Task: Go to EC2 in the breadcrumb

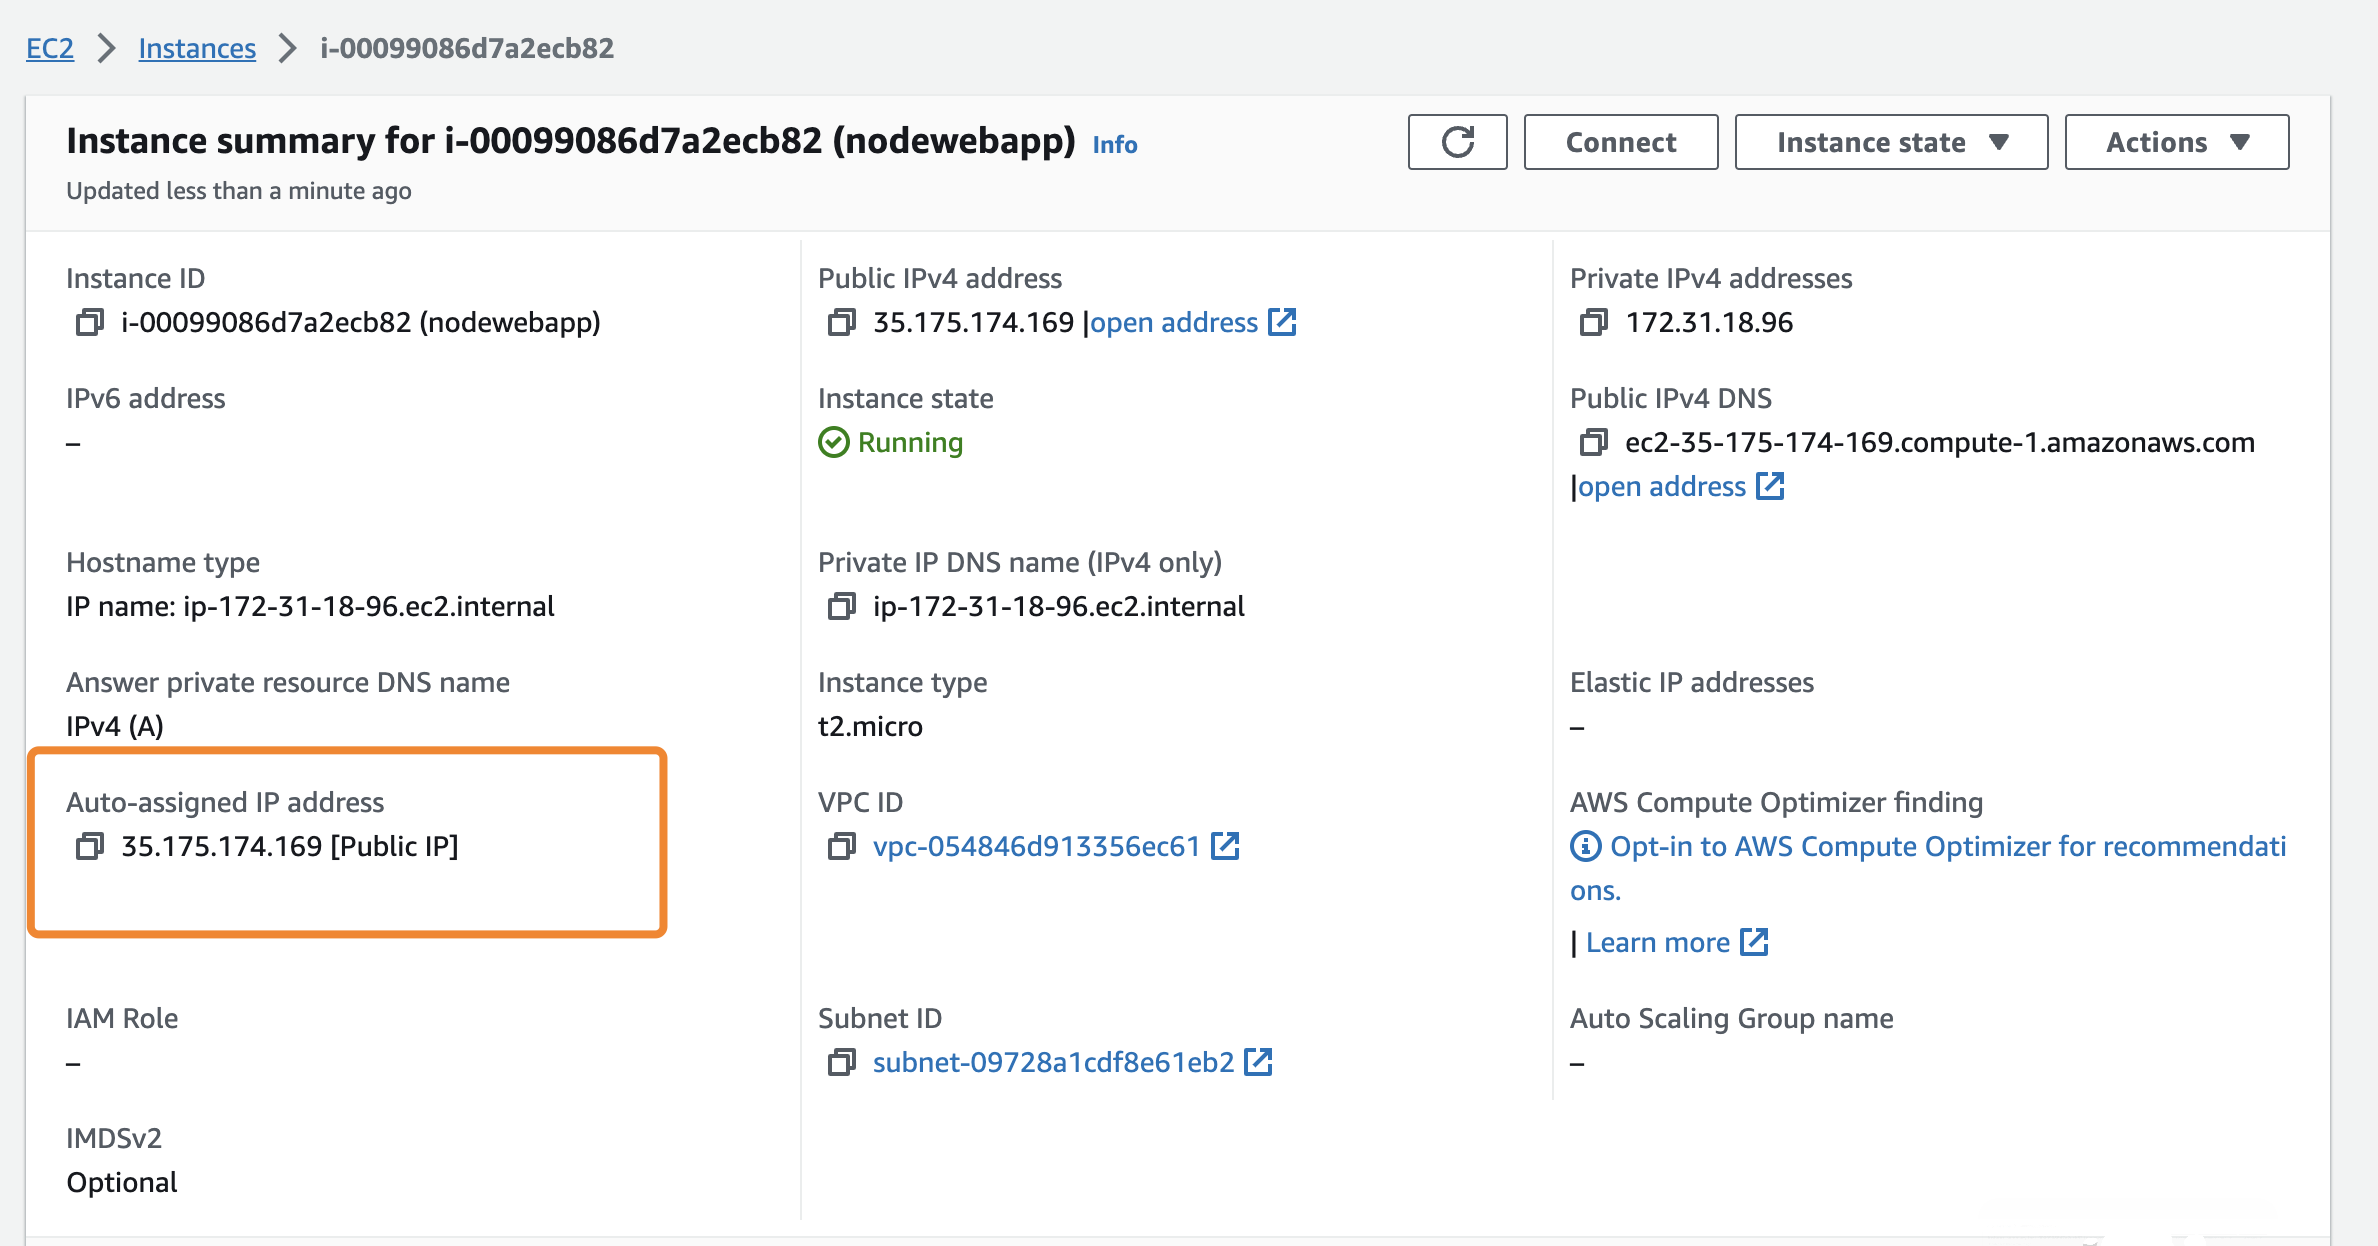Action: (50, 48)
